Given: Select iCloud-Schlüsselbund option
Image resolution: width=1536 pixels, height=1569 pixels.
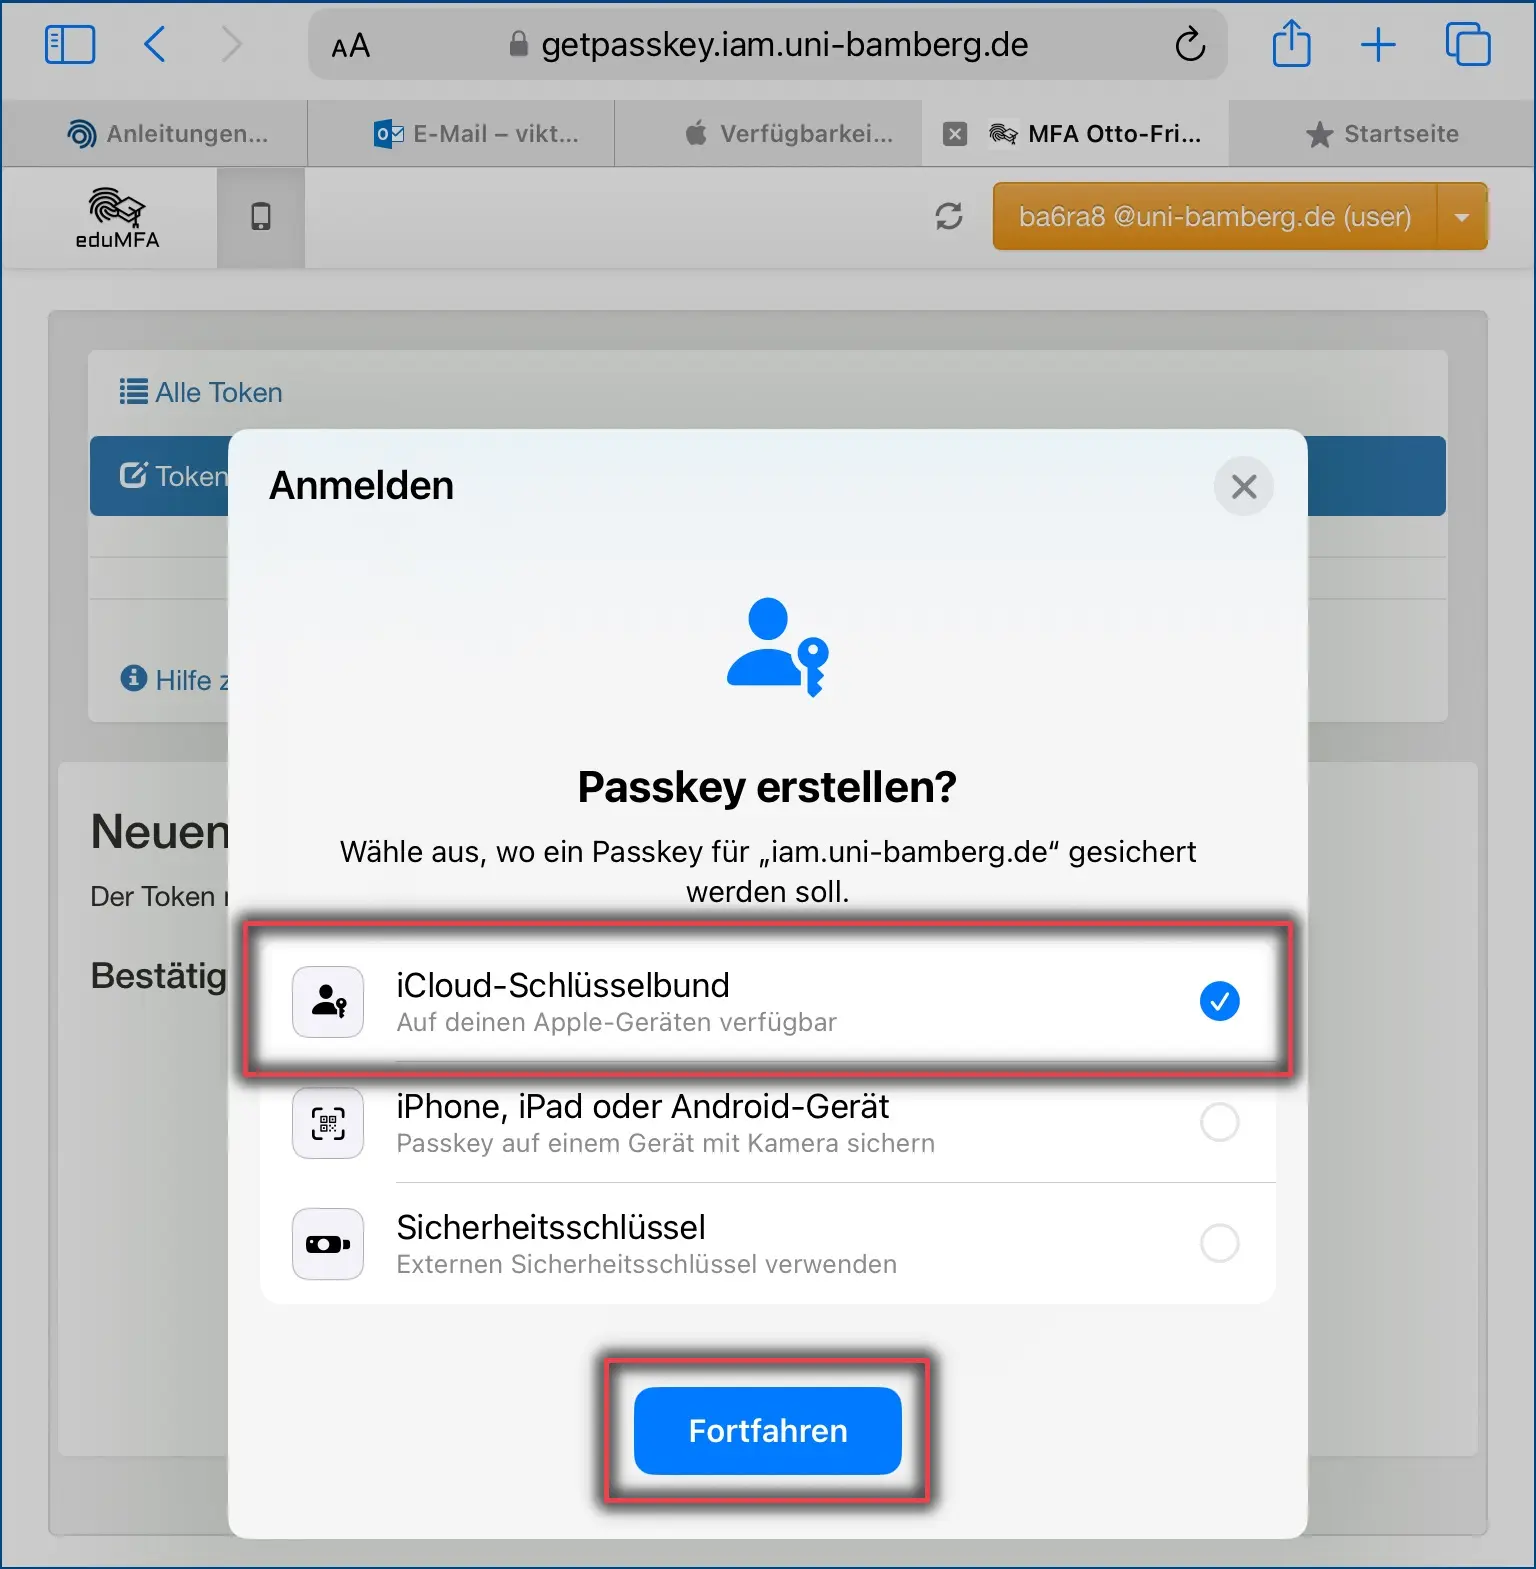Looking at the screenshot, I should (x=768, y=1001).
